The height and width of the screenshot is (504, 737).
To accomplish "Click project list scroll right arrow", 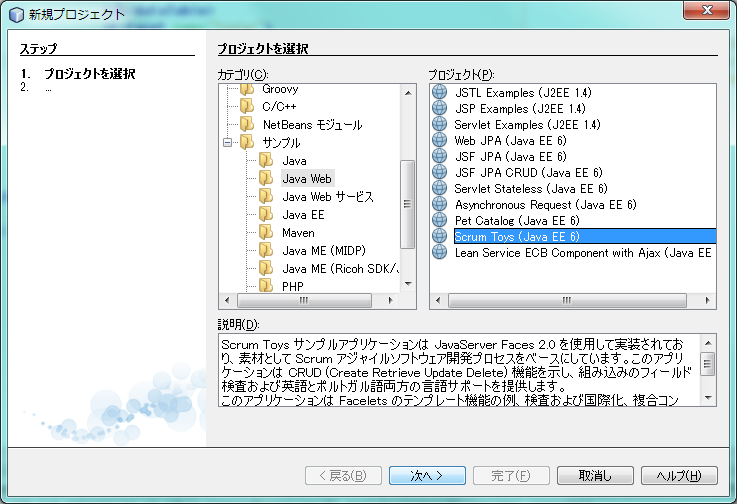I will (707, 300).
